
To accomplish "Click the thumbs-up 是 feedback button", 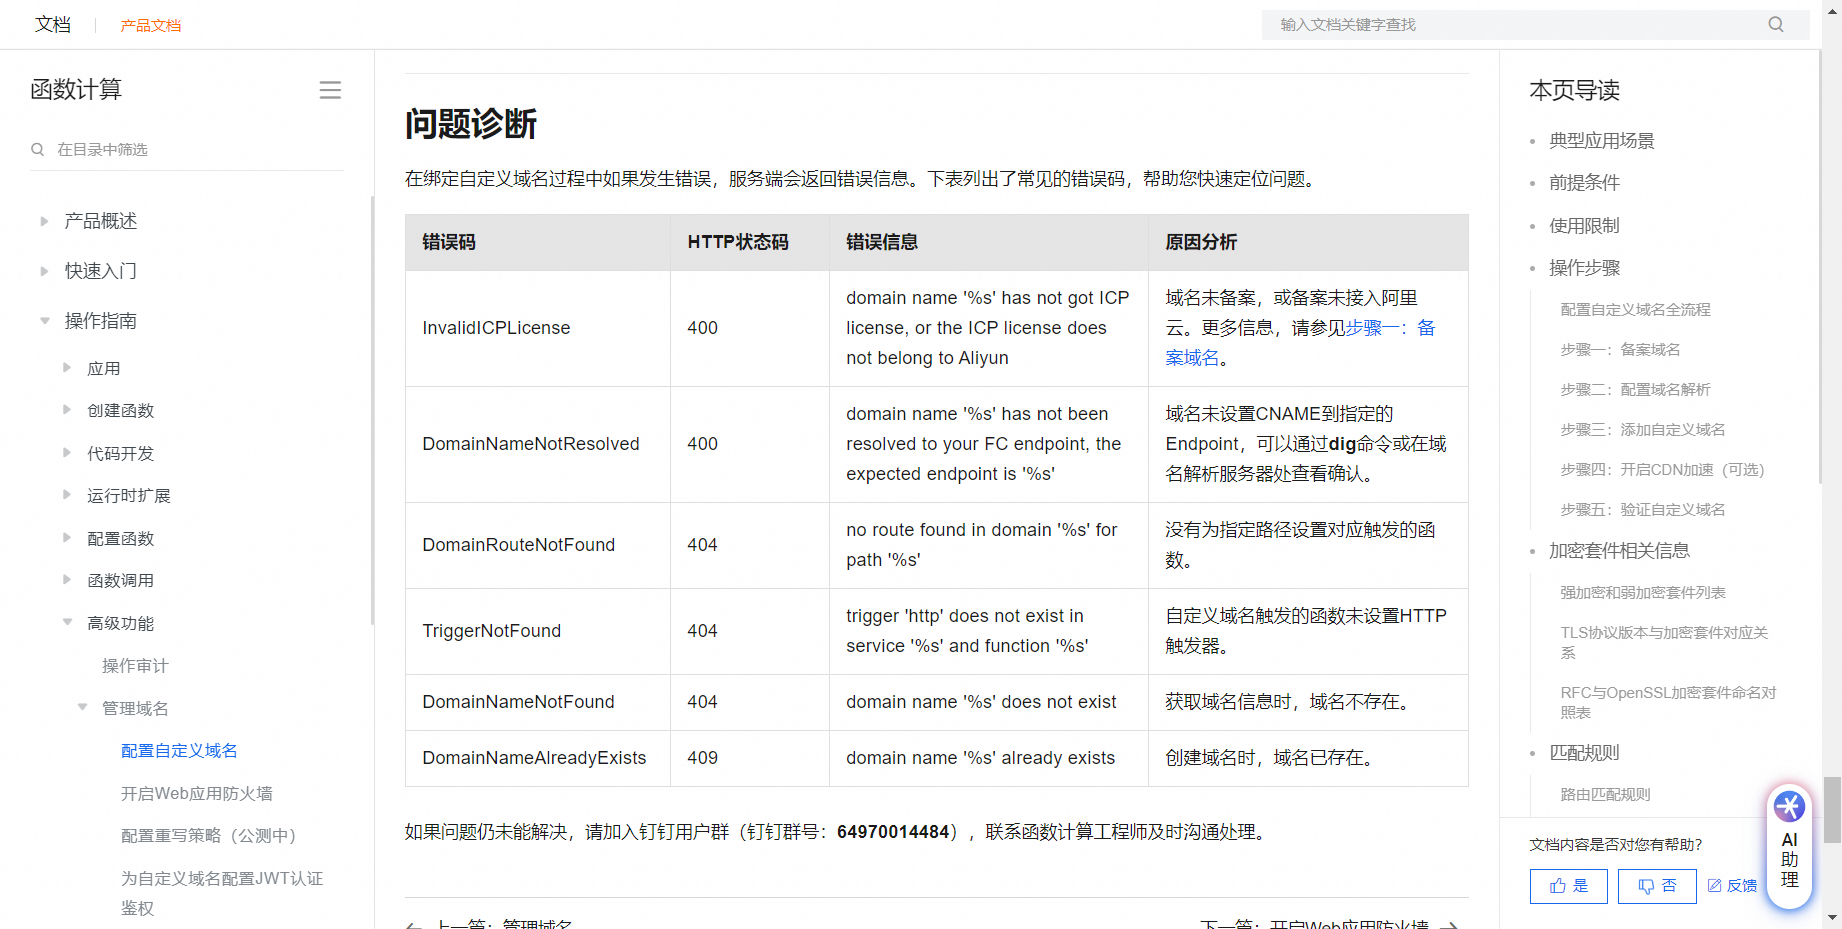I will (1568, 886).
